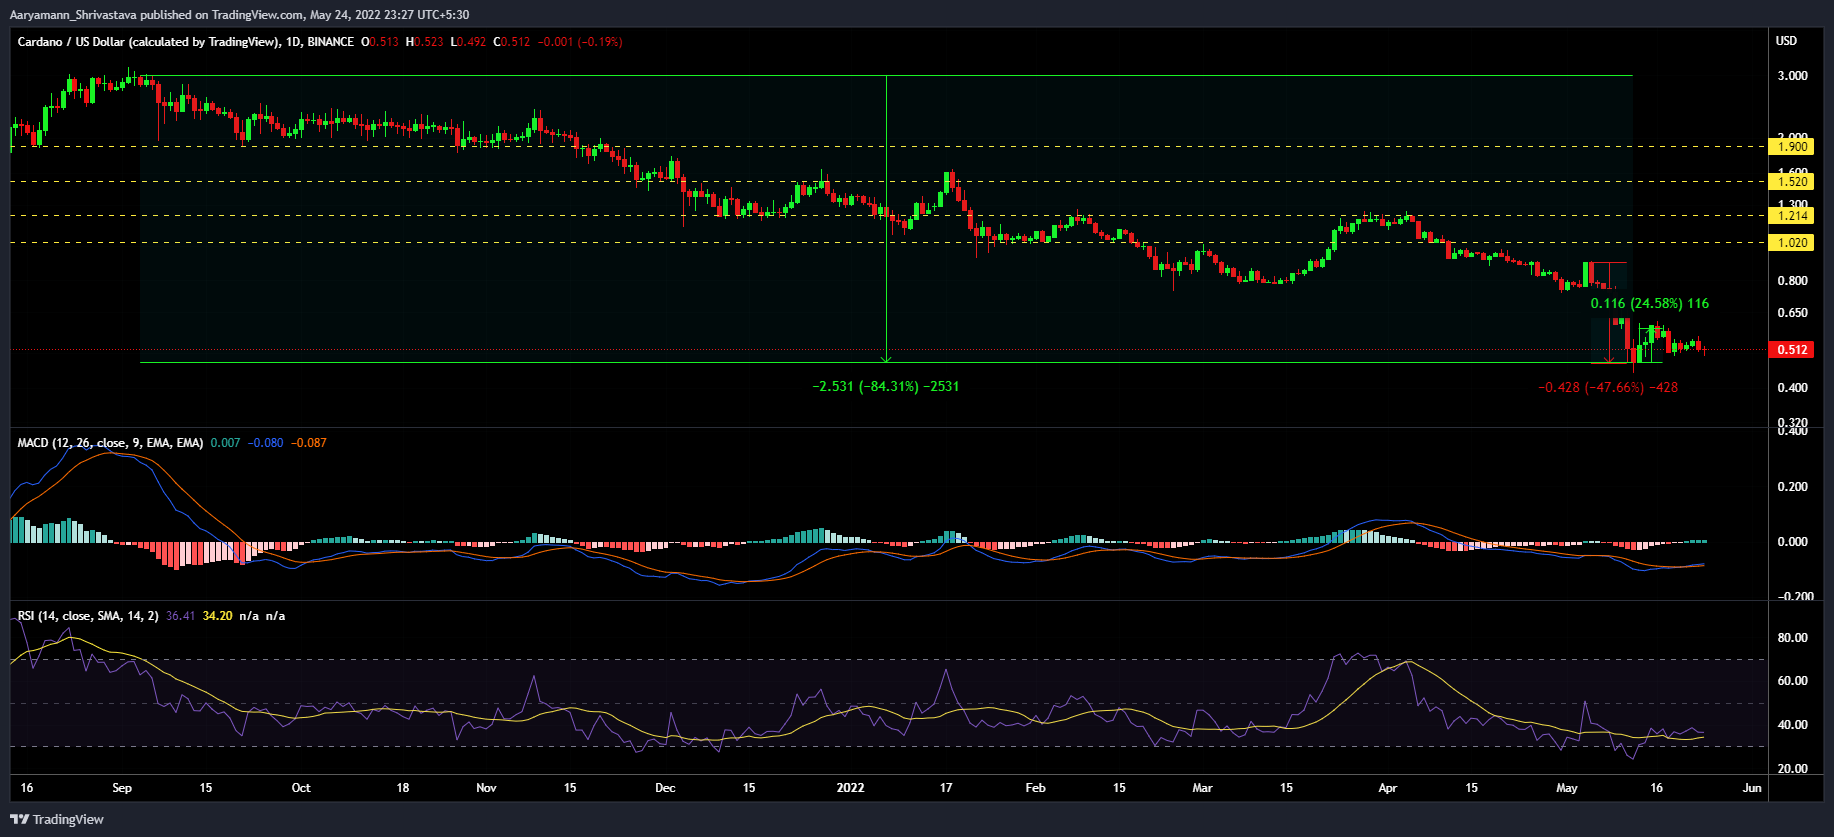This screenshot has height=837, width=1834.
Task: Click the 1.020 horizontal line price tag
Action: click(x=1791, y=243)
